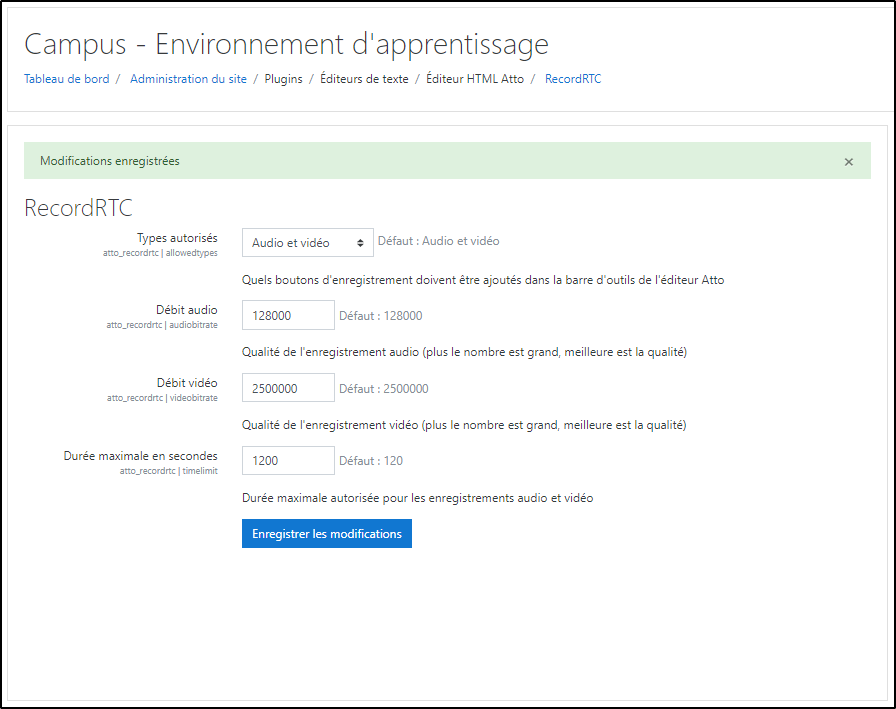Click the RecordRTC section heading

pos(78,208)
